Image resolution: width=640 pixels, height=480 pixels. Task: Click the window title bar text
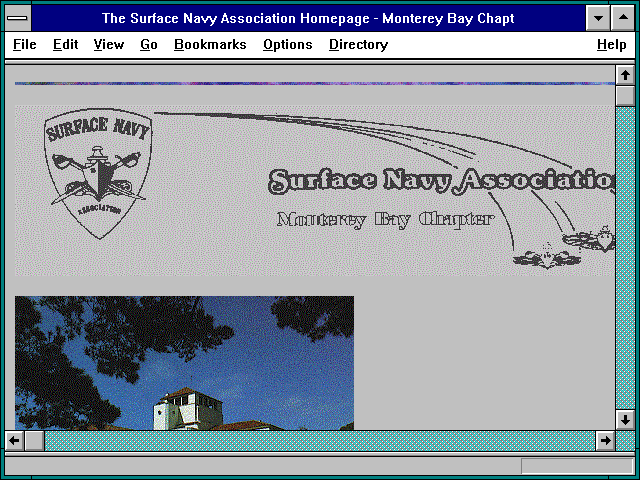tap(308, 18)
